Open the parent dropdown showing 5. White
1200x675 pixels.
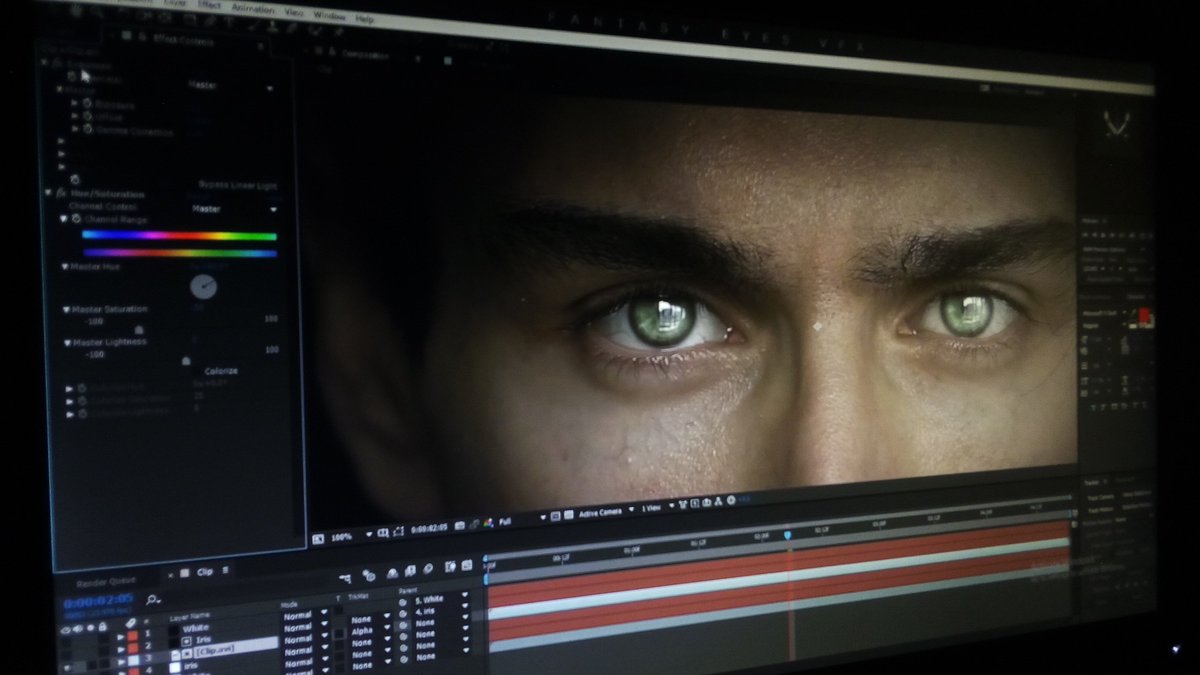click(441, 599)
